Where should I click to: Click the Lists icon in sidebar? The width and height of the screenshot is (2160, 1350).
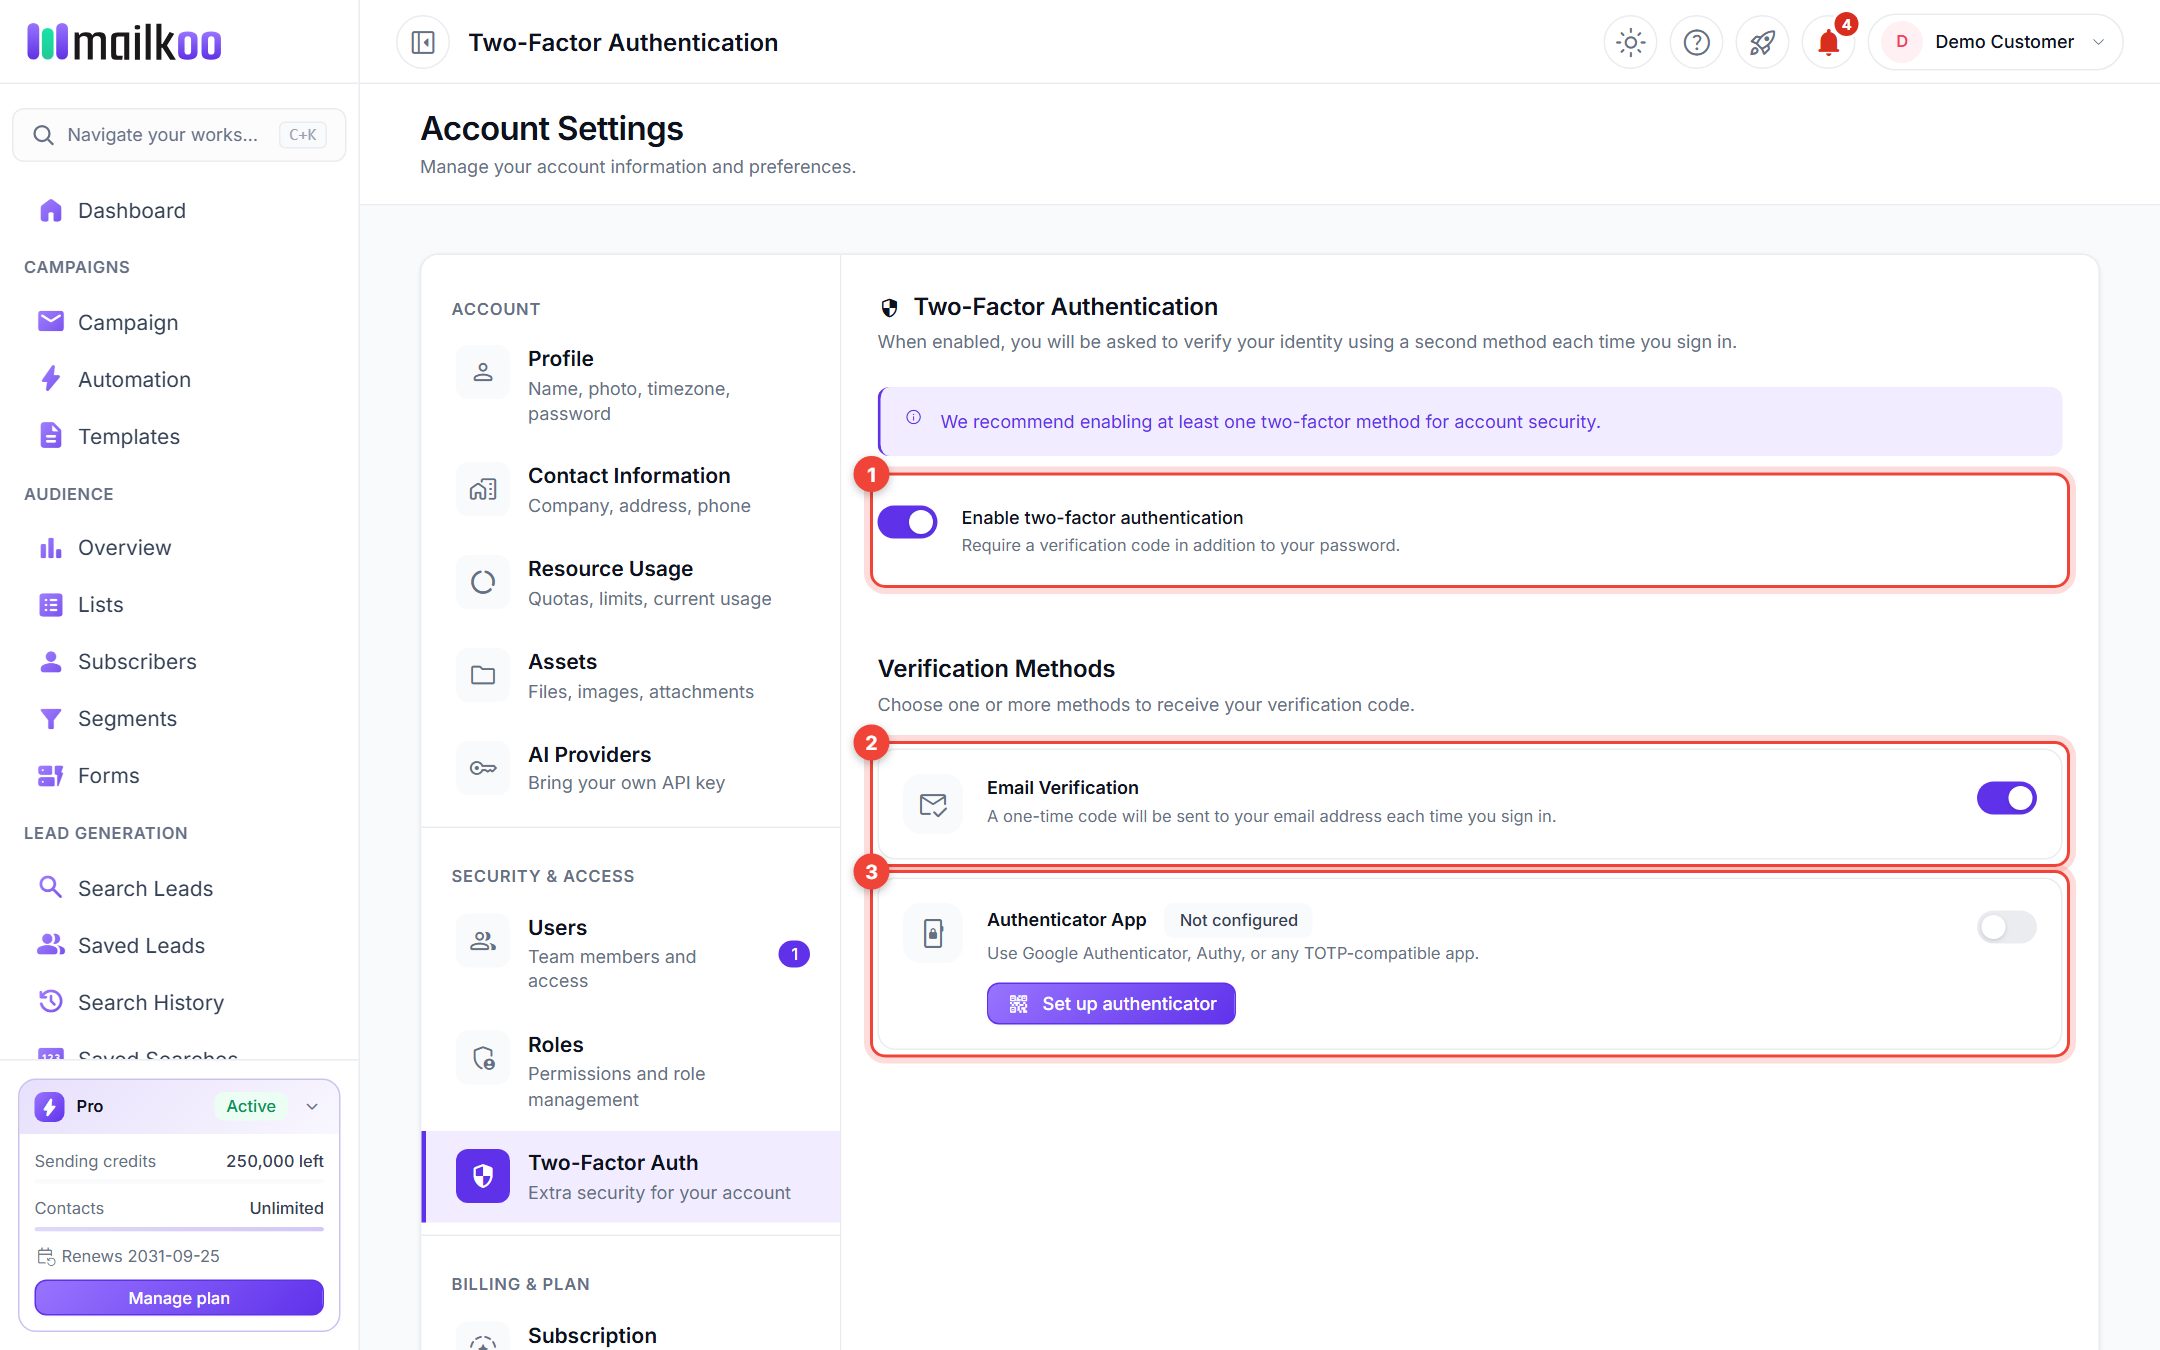[50, 605]
